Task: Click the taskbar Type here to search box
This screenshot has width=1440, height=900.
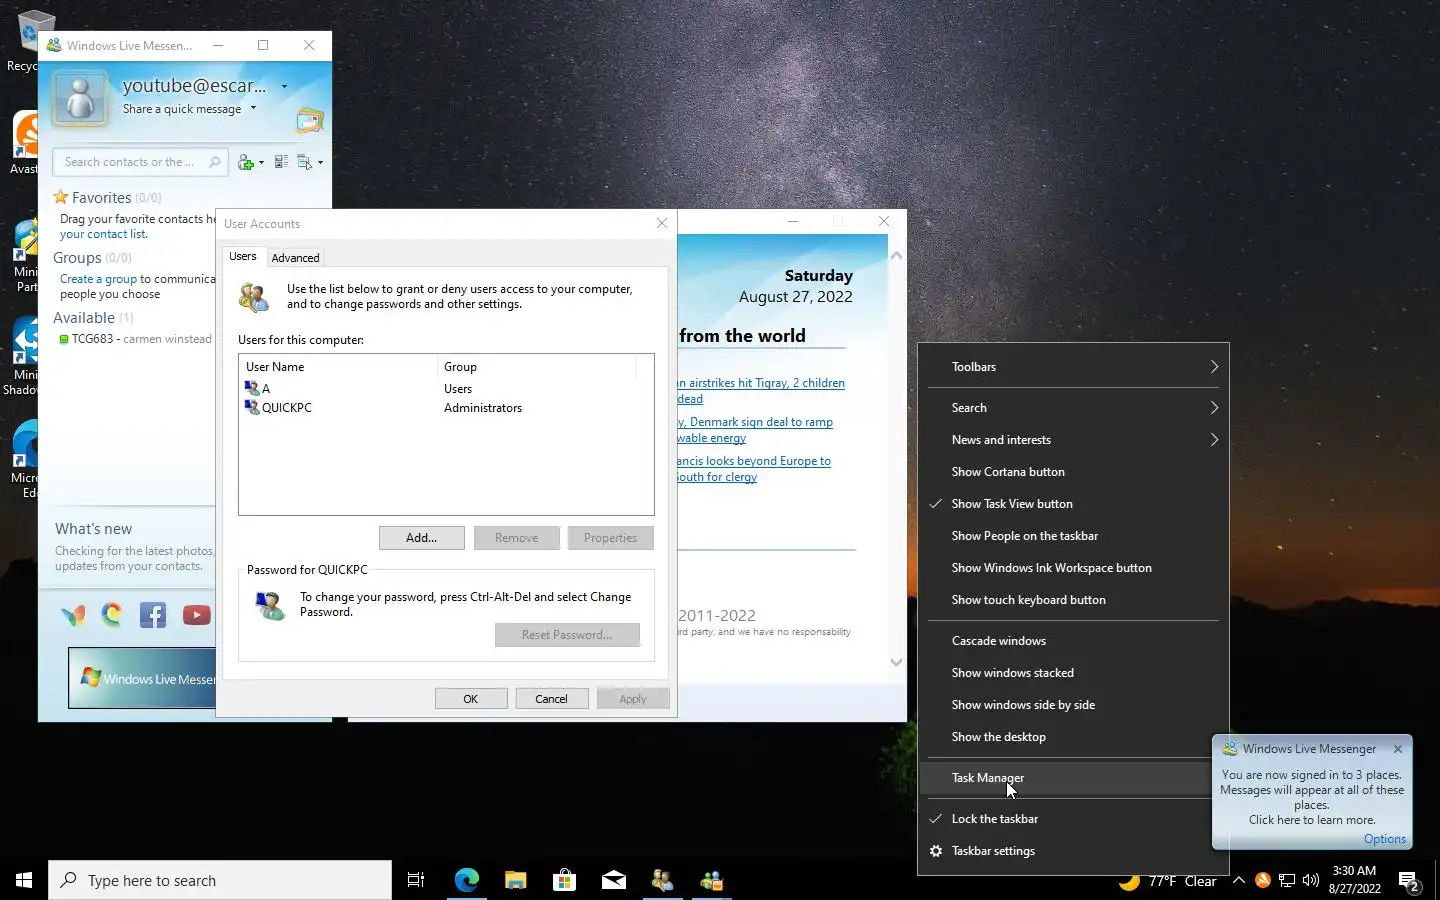Action: tap(220, 880)
